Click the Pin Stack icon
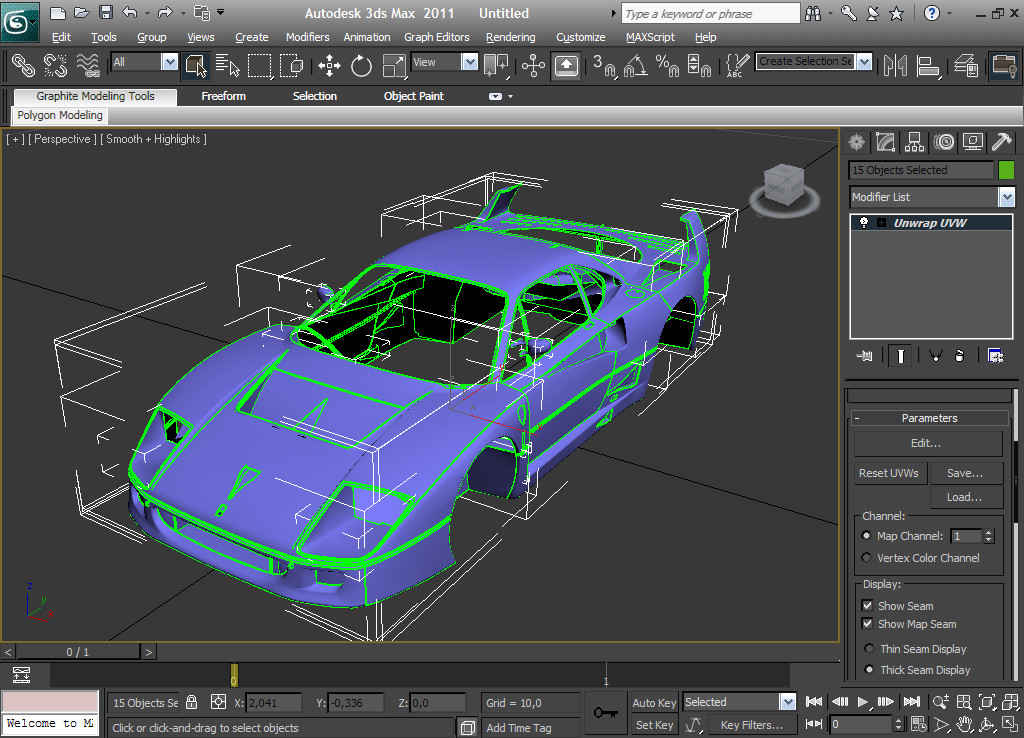1024x738 pixels. pos(866,356)
